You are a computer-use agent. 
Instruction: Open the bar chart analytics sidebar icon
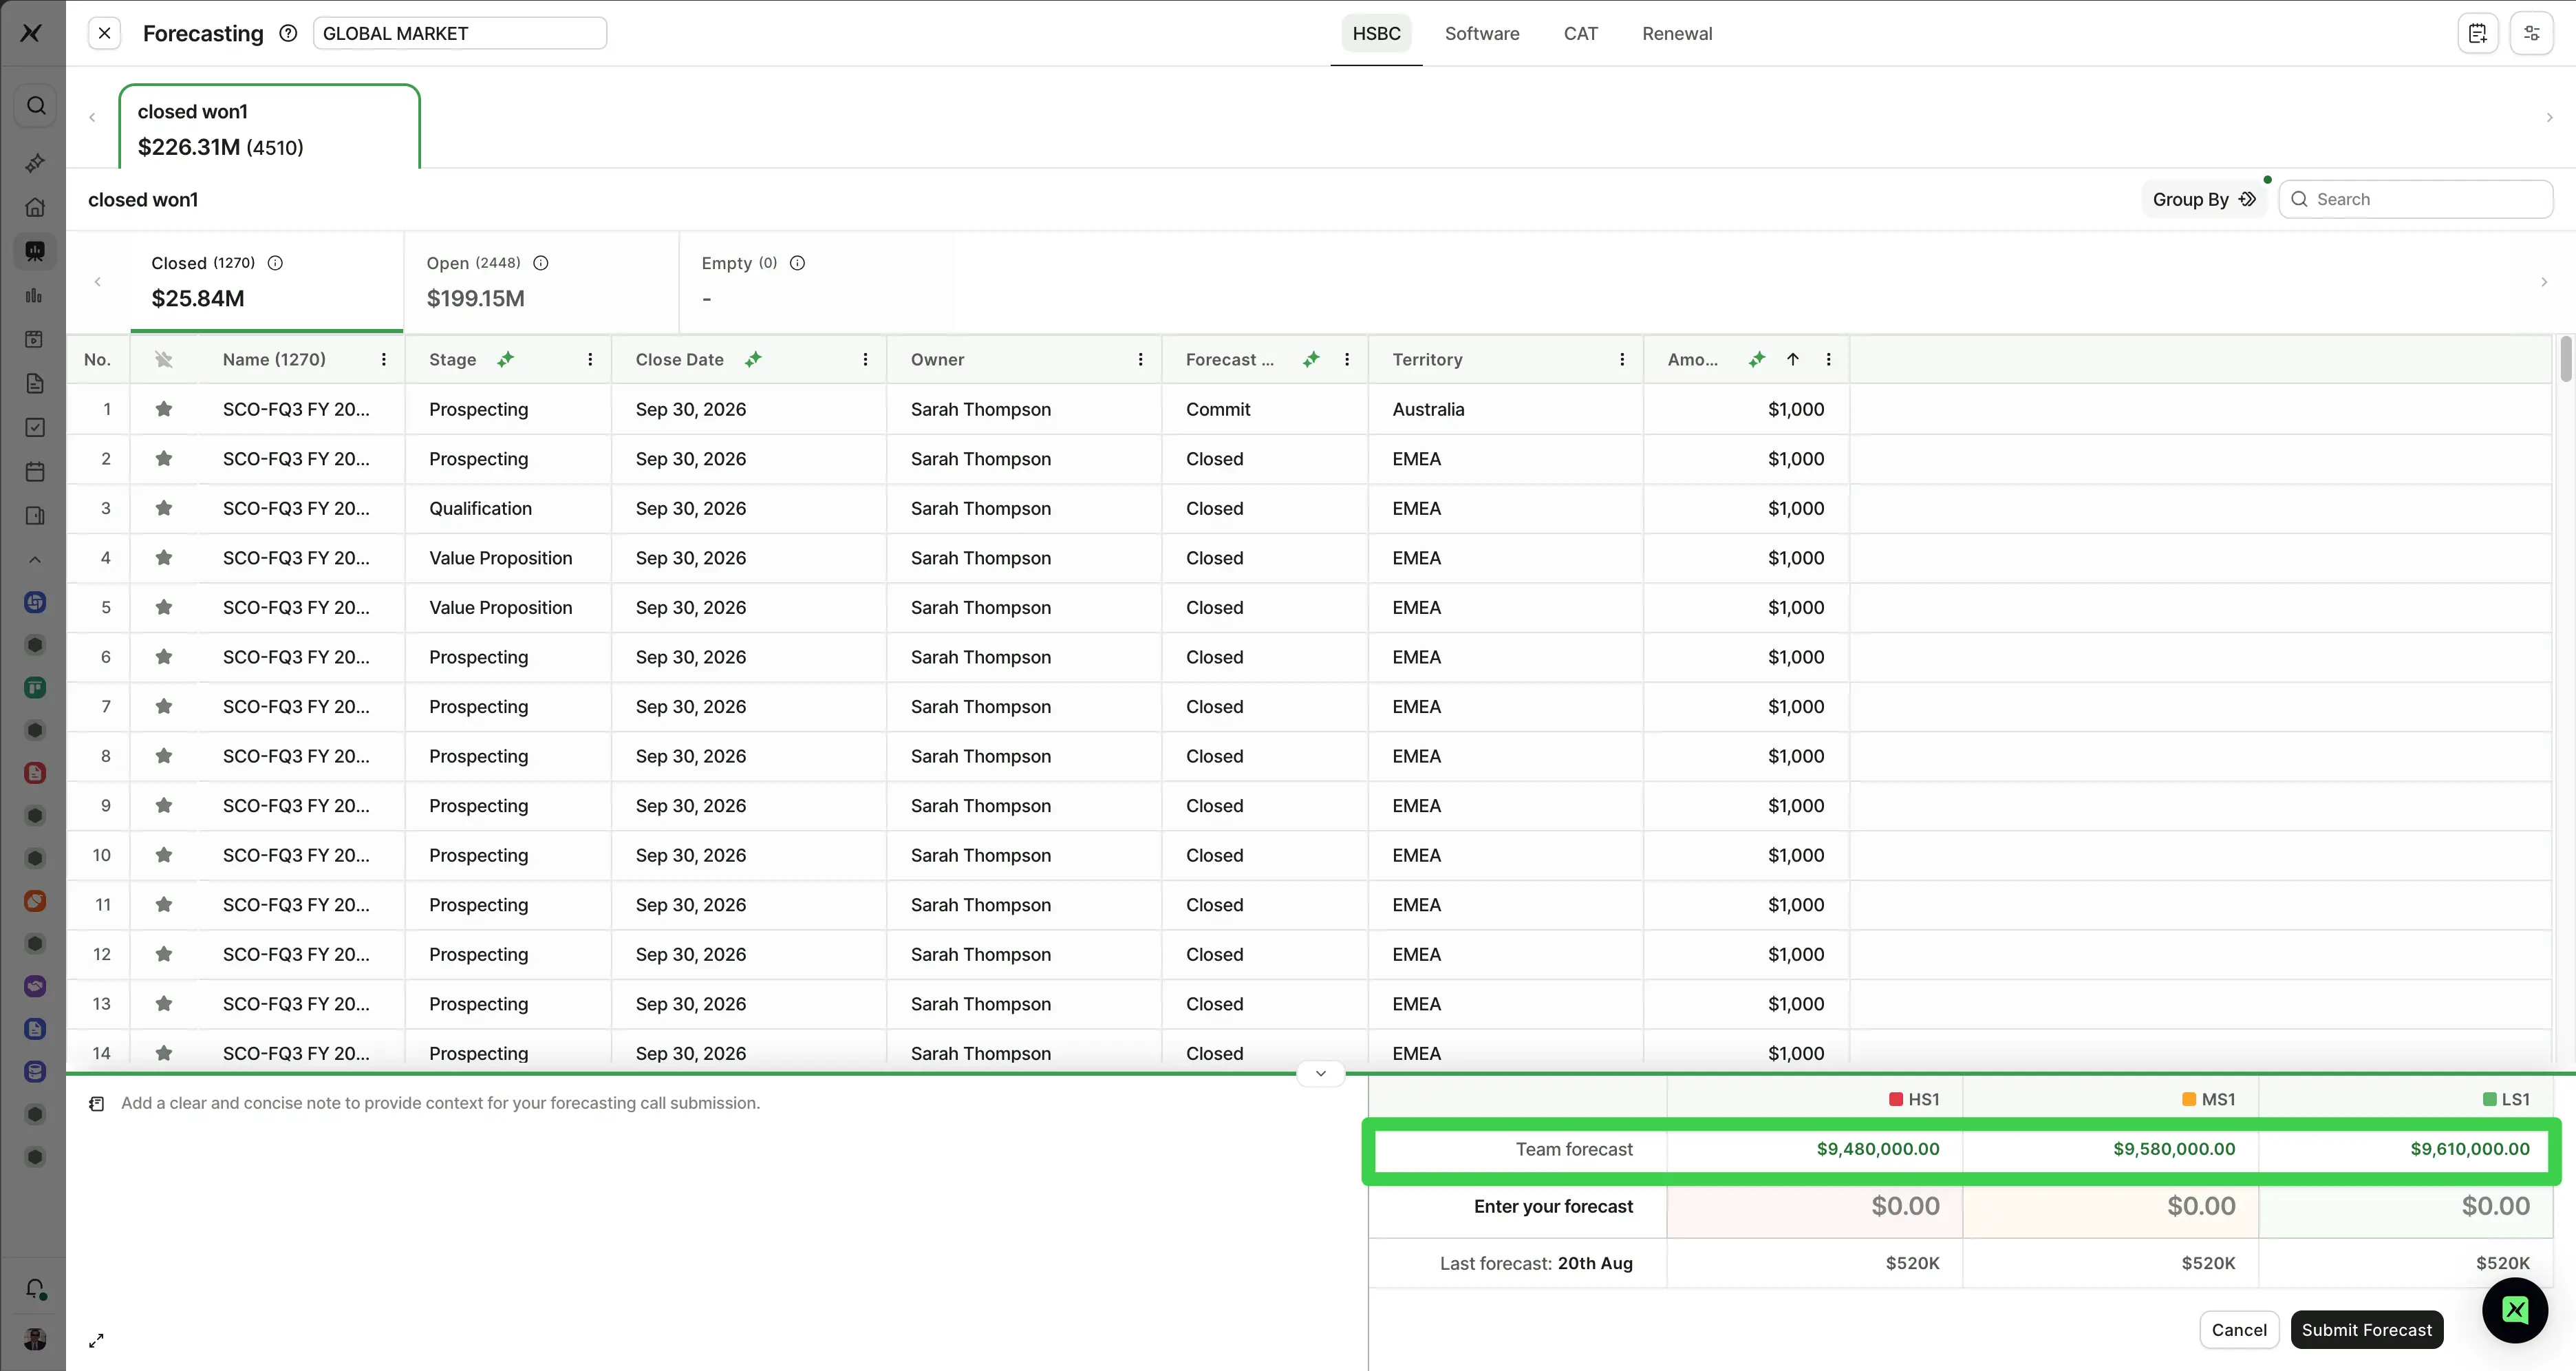pyautogui.click(x=35, y=295)
